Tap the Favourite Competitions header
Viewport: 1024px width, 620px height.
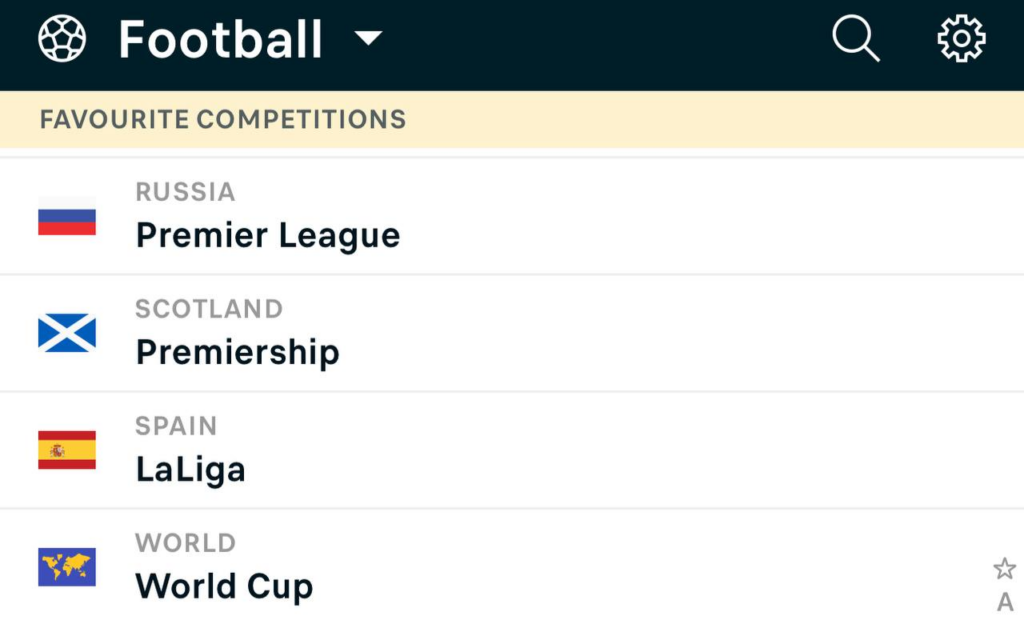(512, 120)
